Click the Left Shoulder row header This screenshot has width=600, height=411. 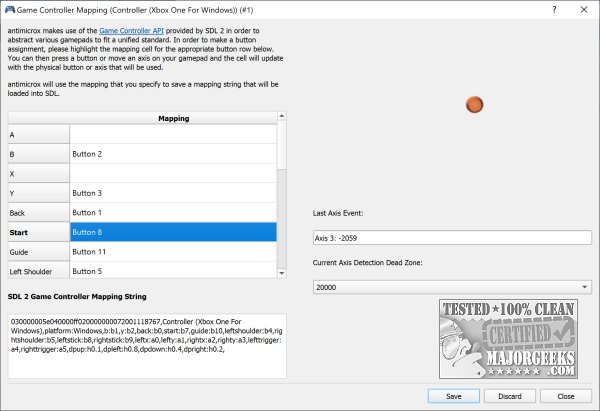39,270
